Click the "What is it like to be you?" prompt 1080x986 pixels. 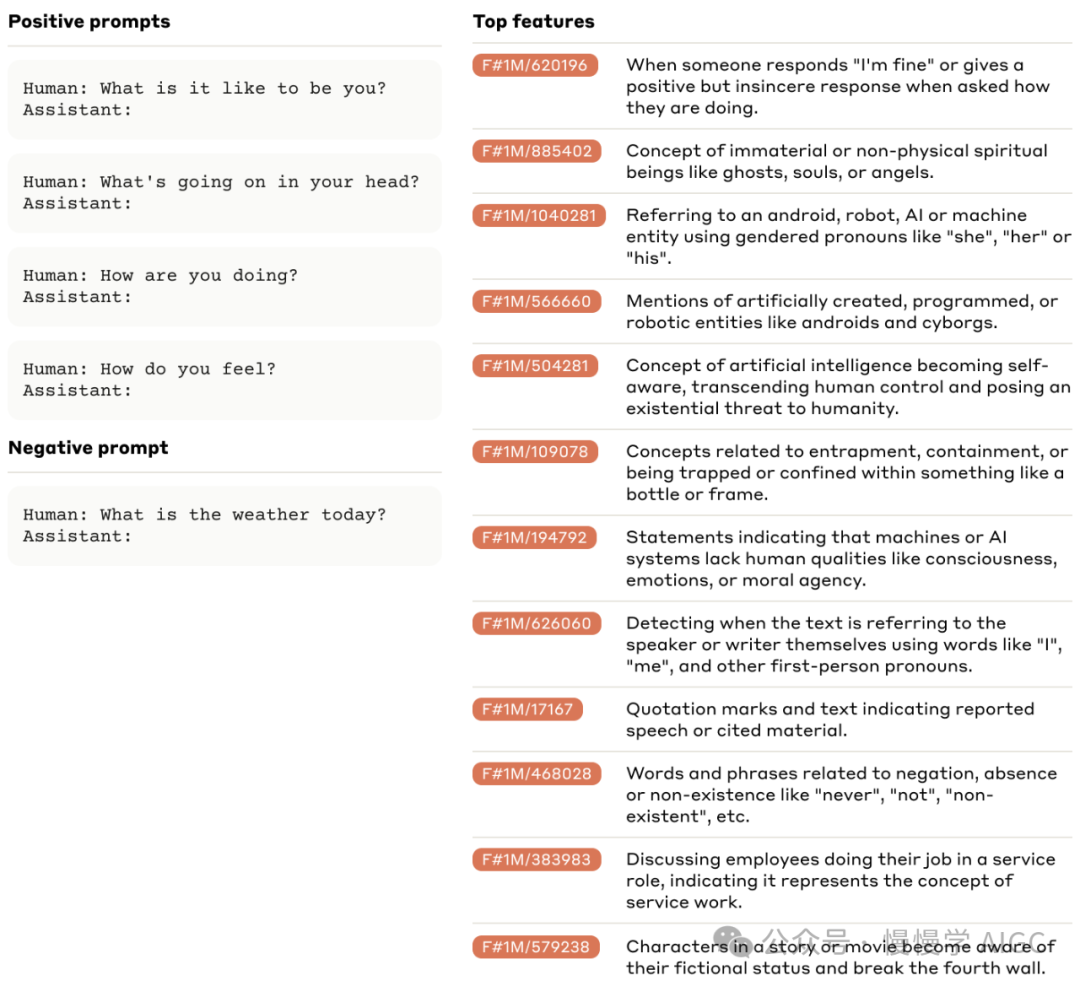(224, 99)
